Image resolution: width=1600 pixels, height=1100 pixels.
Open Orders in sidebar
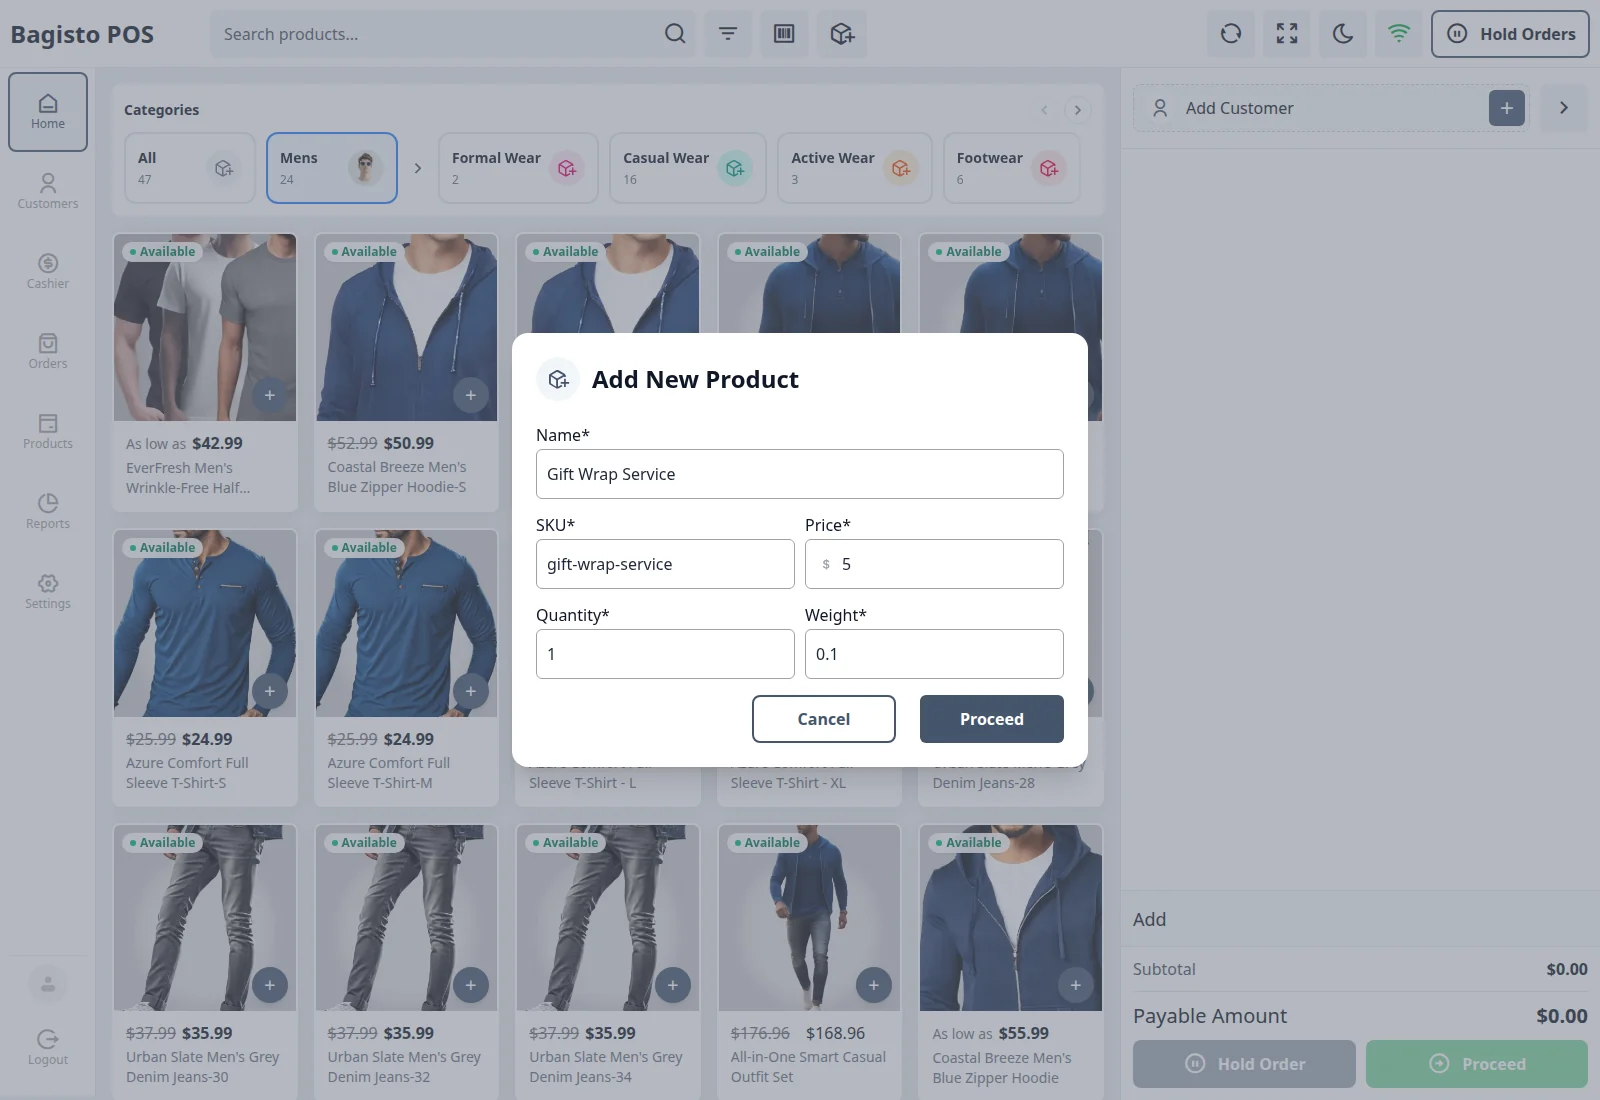pyautogui.click(x=48, y=351)
